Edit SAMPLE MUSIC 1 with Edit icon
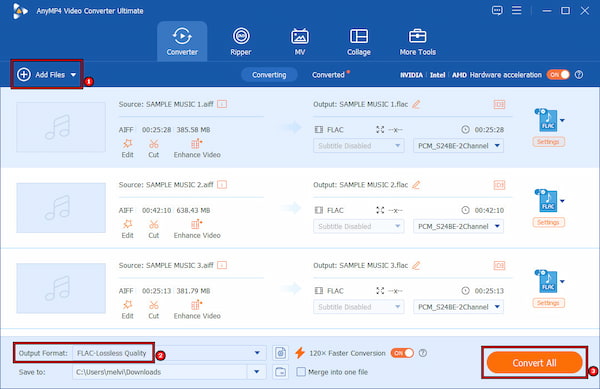600x389 pixels. [x=127, y=148]
